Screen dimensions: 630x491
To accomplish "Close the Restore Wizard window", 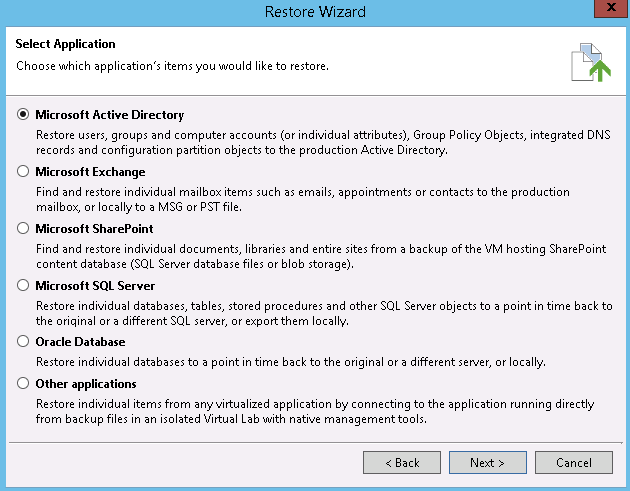I will 611,8.
